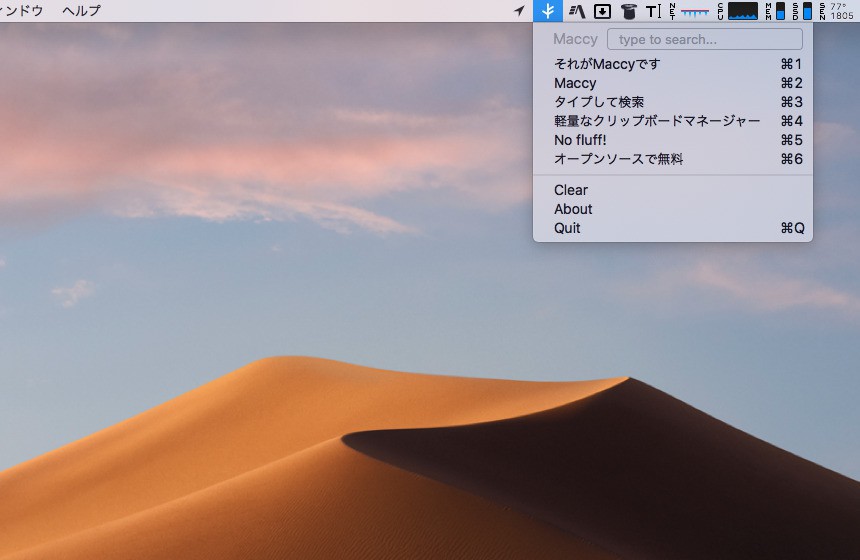Click the striped A menu bar icon
Viewport: 860px width, 560px height.
(576, 11)
